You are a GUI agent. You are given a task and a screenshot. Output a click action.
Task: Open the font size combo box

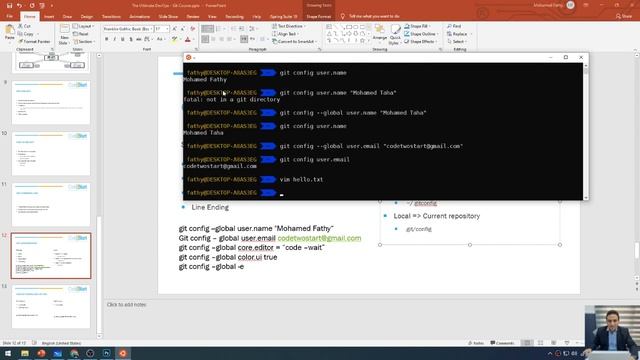(x=162, y=29)
